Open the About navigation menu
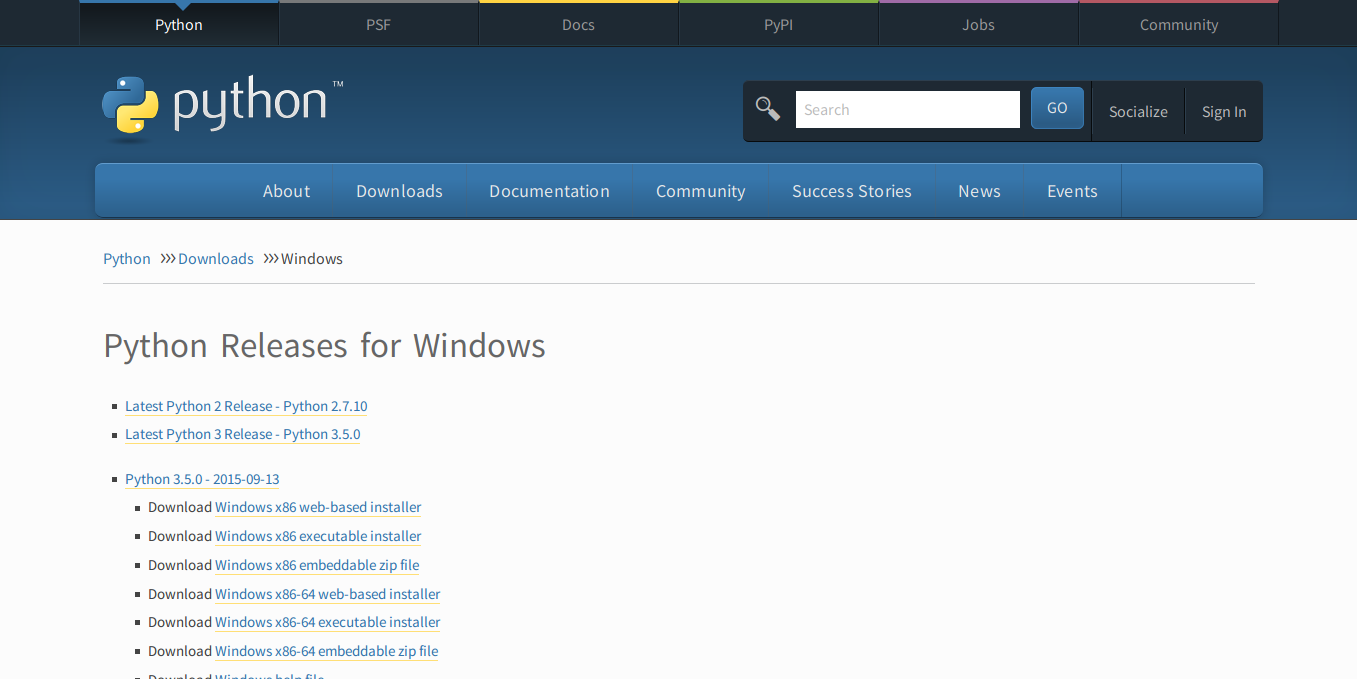 point(286,191)
